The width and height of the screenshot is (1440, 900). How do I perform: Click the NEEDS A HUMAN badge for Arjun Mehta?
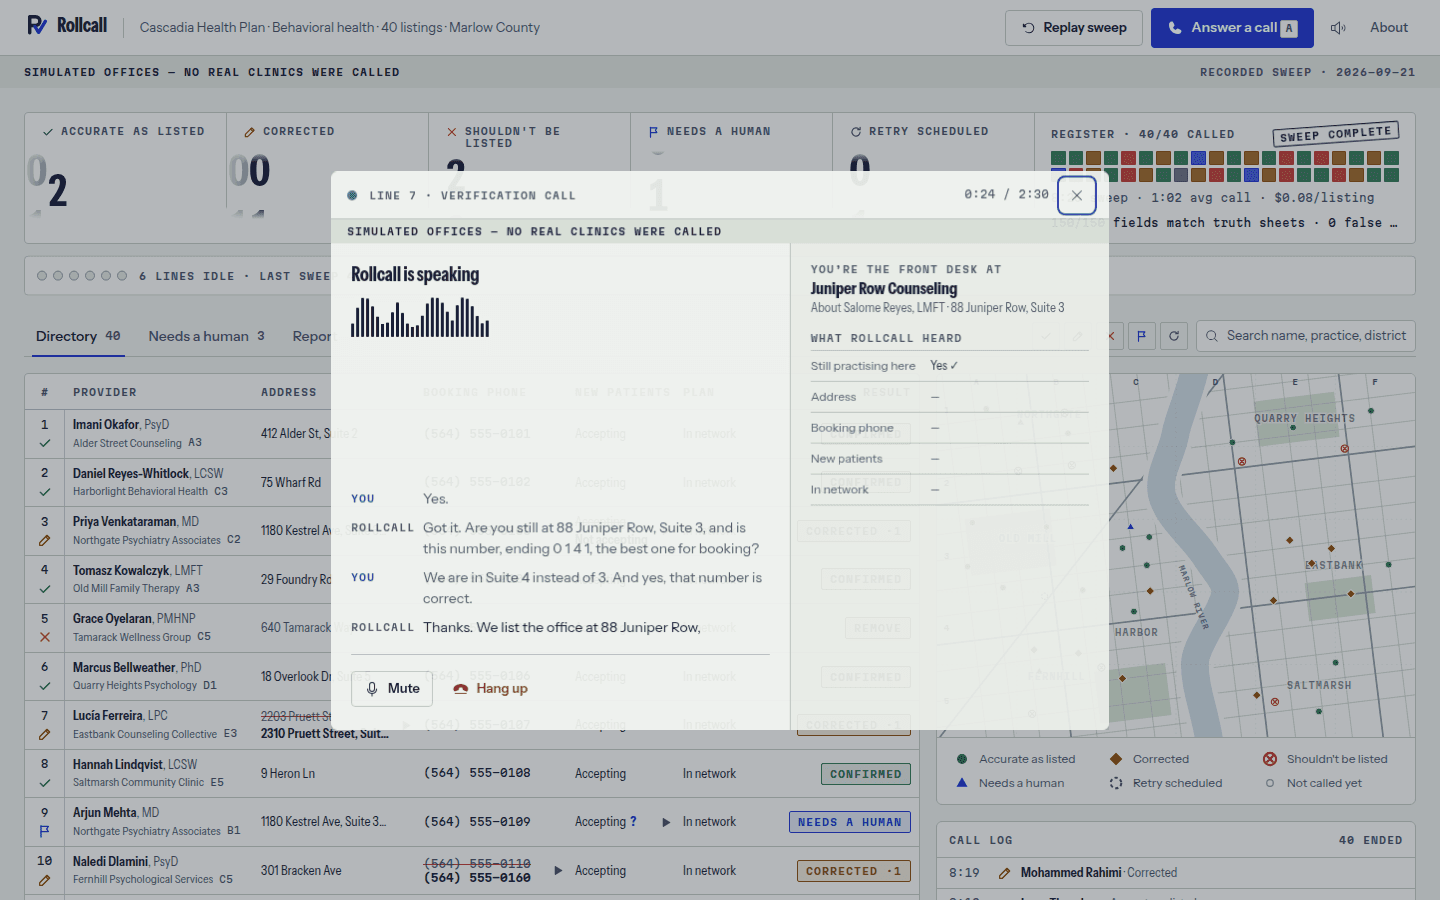850,823
